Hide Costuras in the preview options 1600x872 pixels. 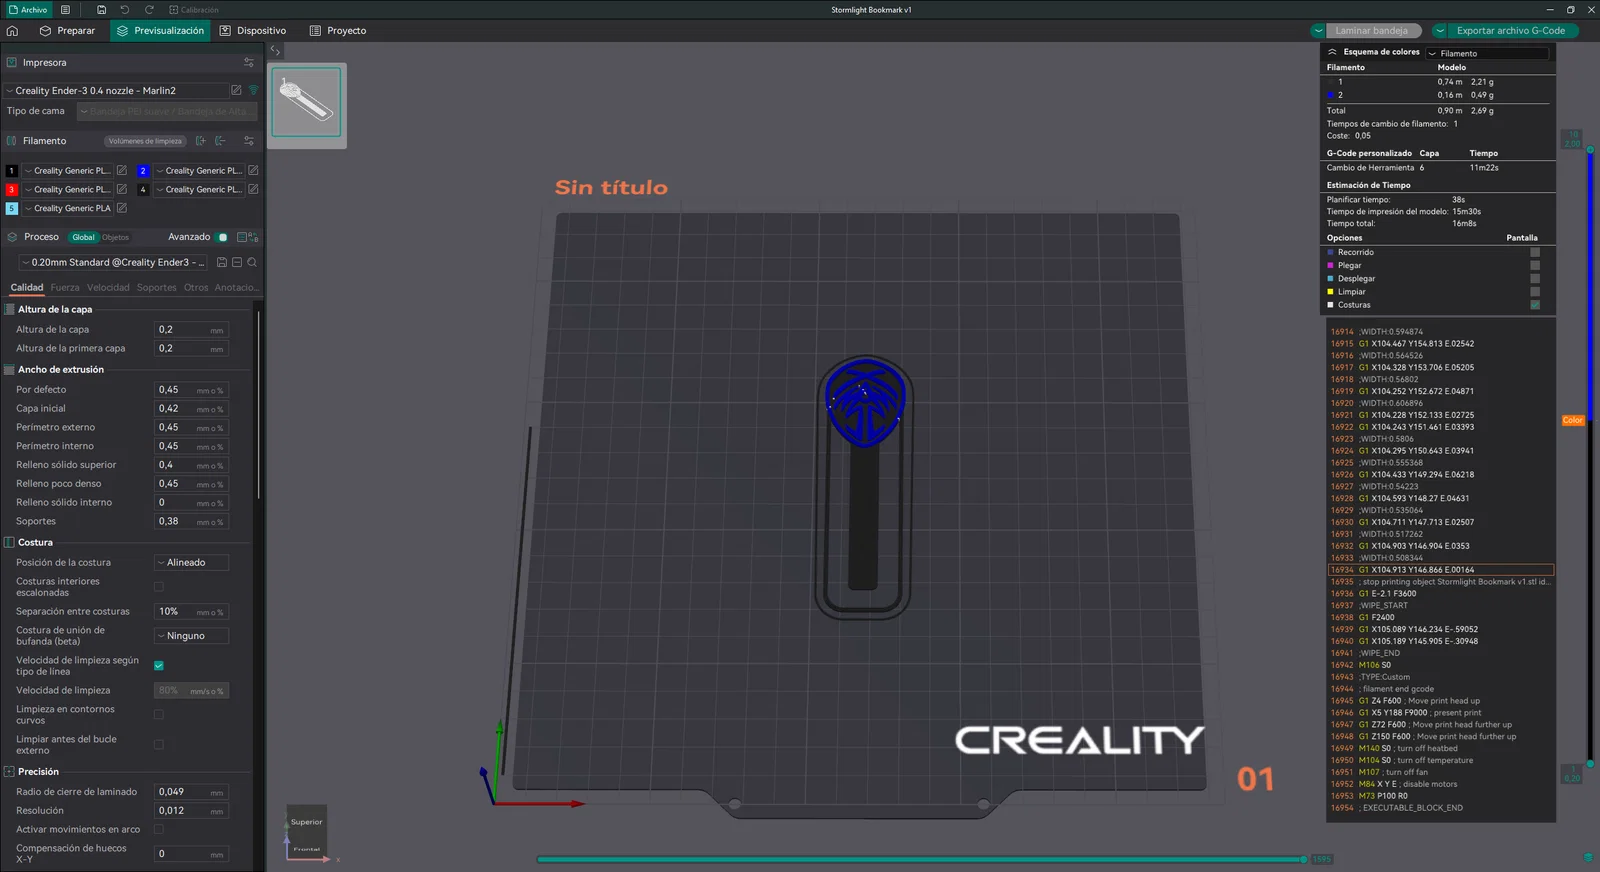pyautogui.click(x=1535, y=305)
